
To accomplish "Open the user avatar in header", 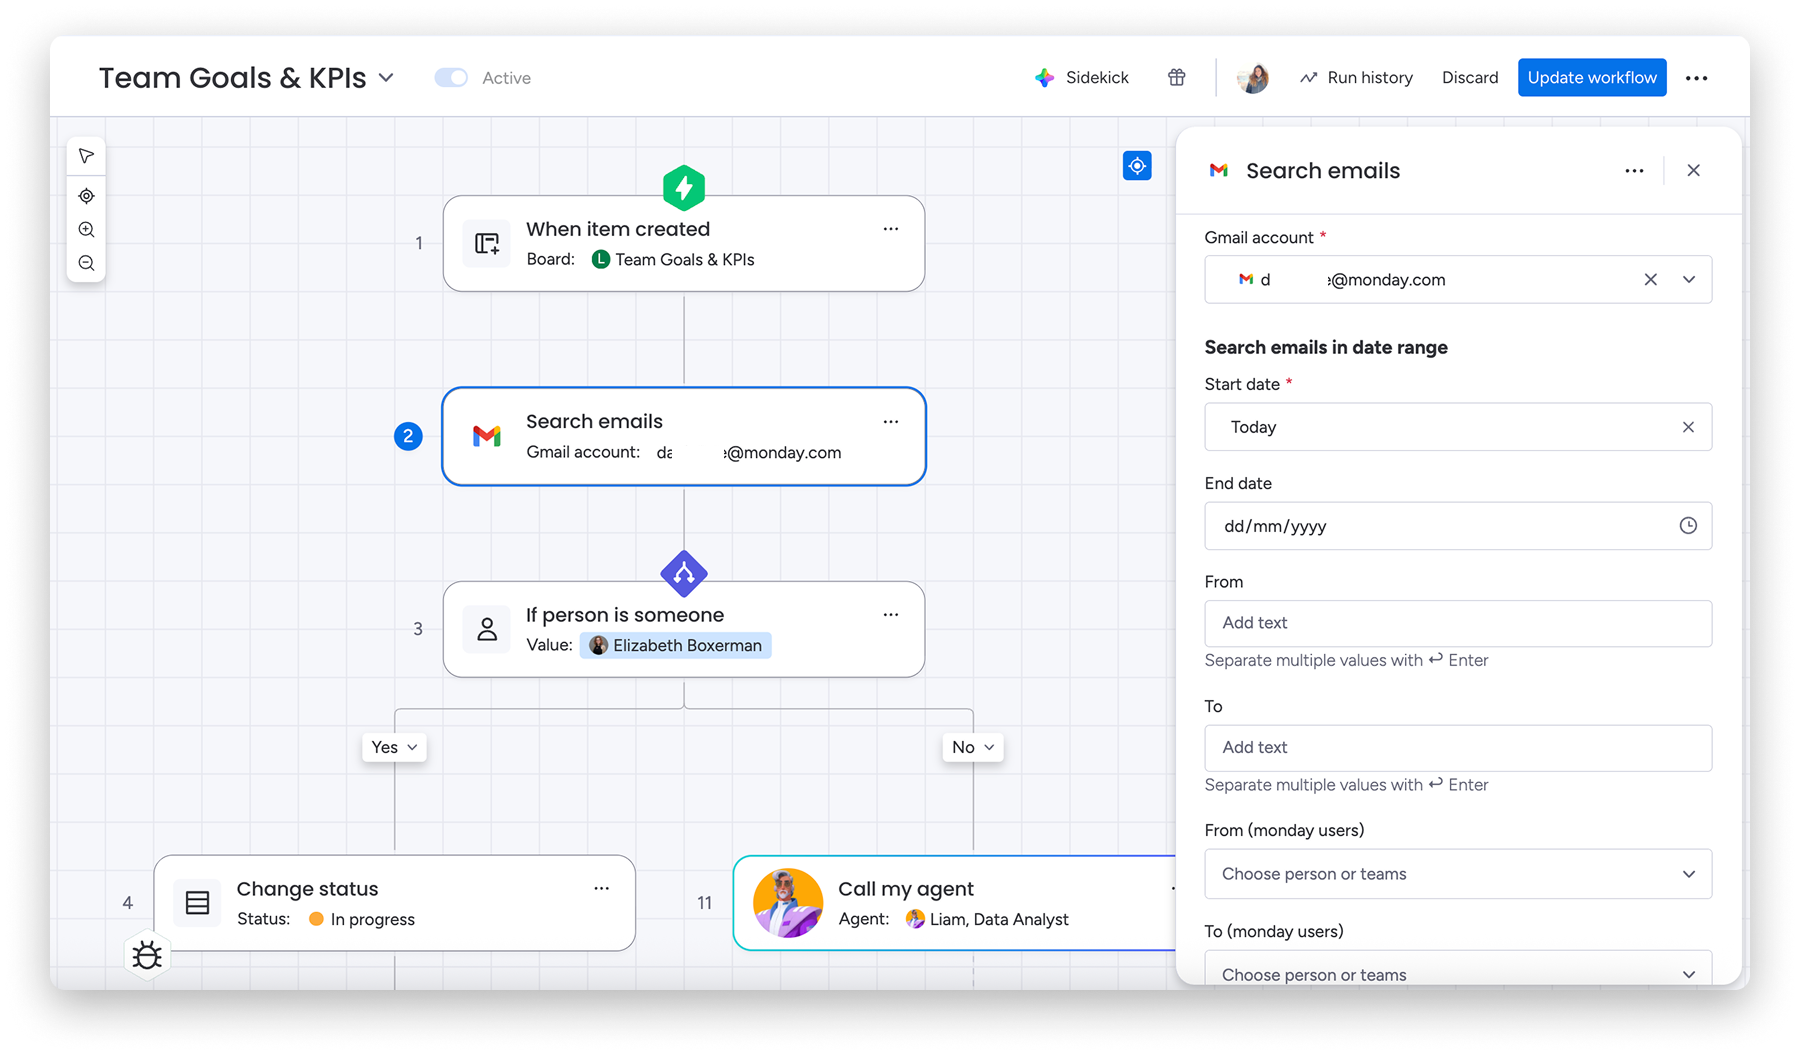I will click(1252, 78).
